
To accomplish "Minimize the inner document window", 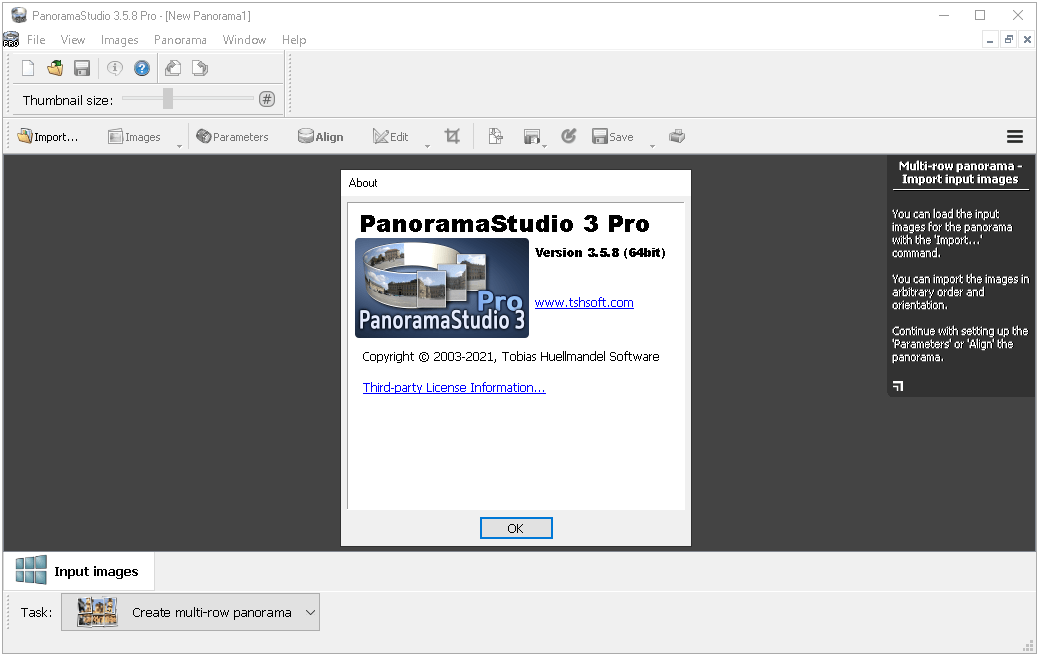I will [989, 40].
